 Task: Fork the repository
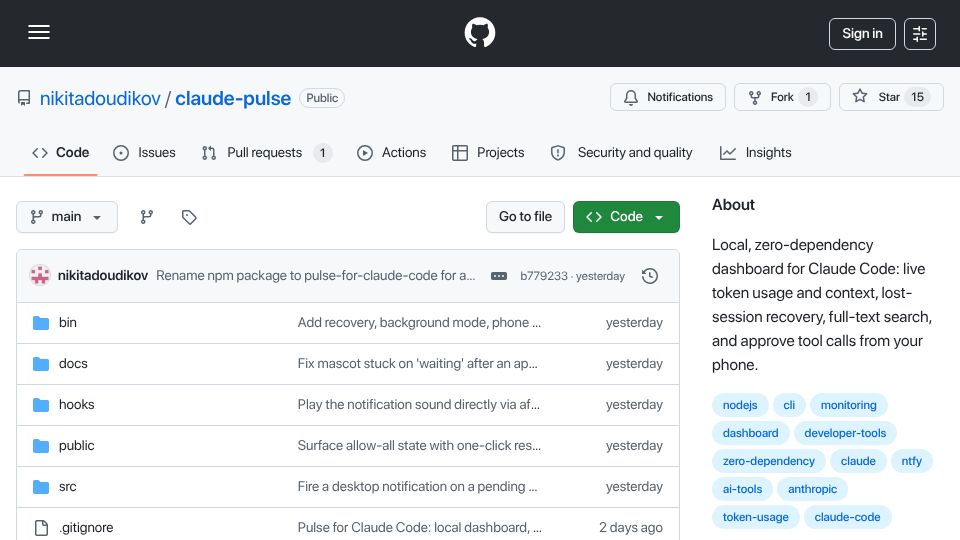click(782, 97)
